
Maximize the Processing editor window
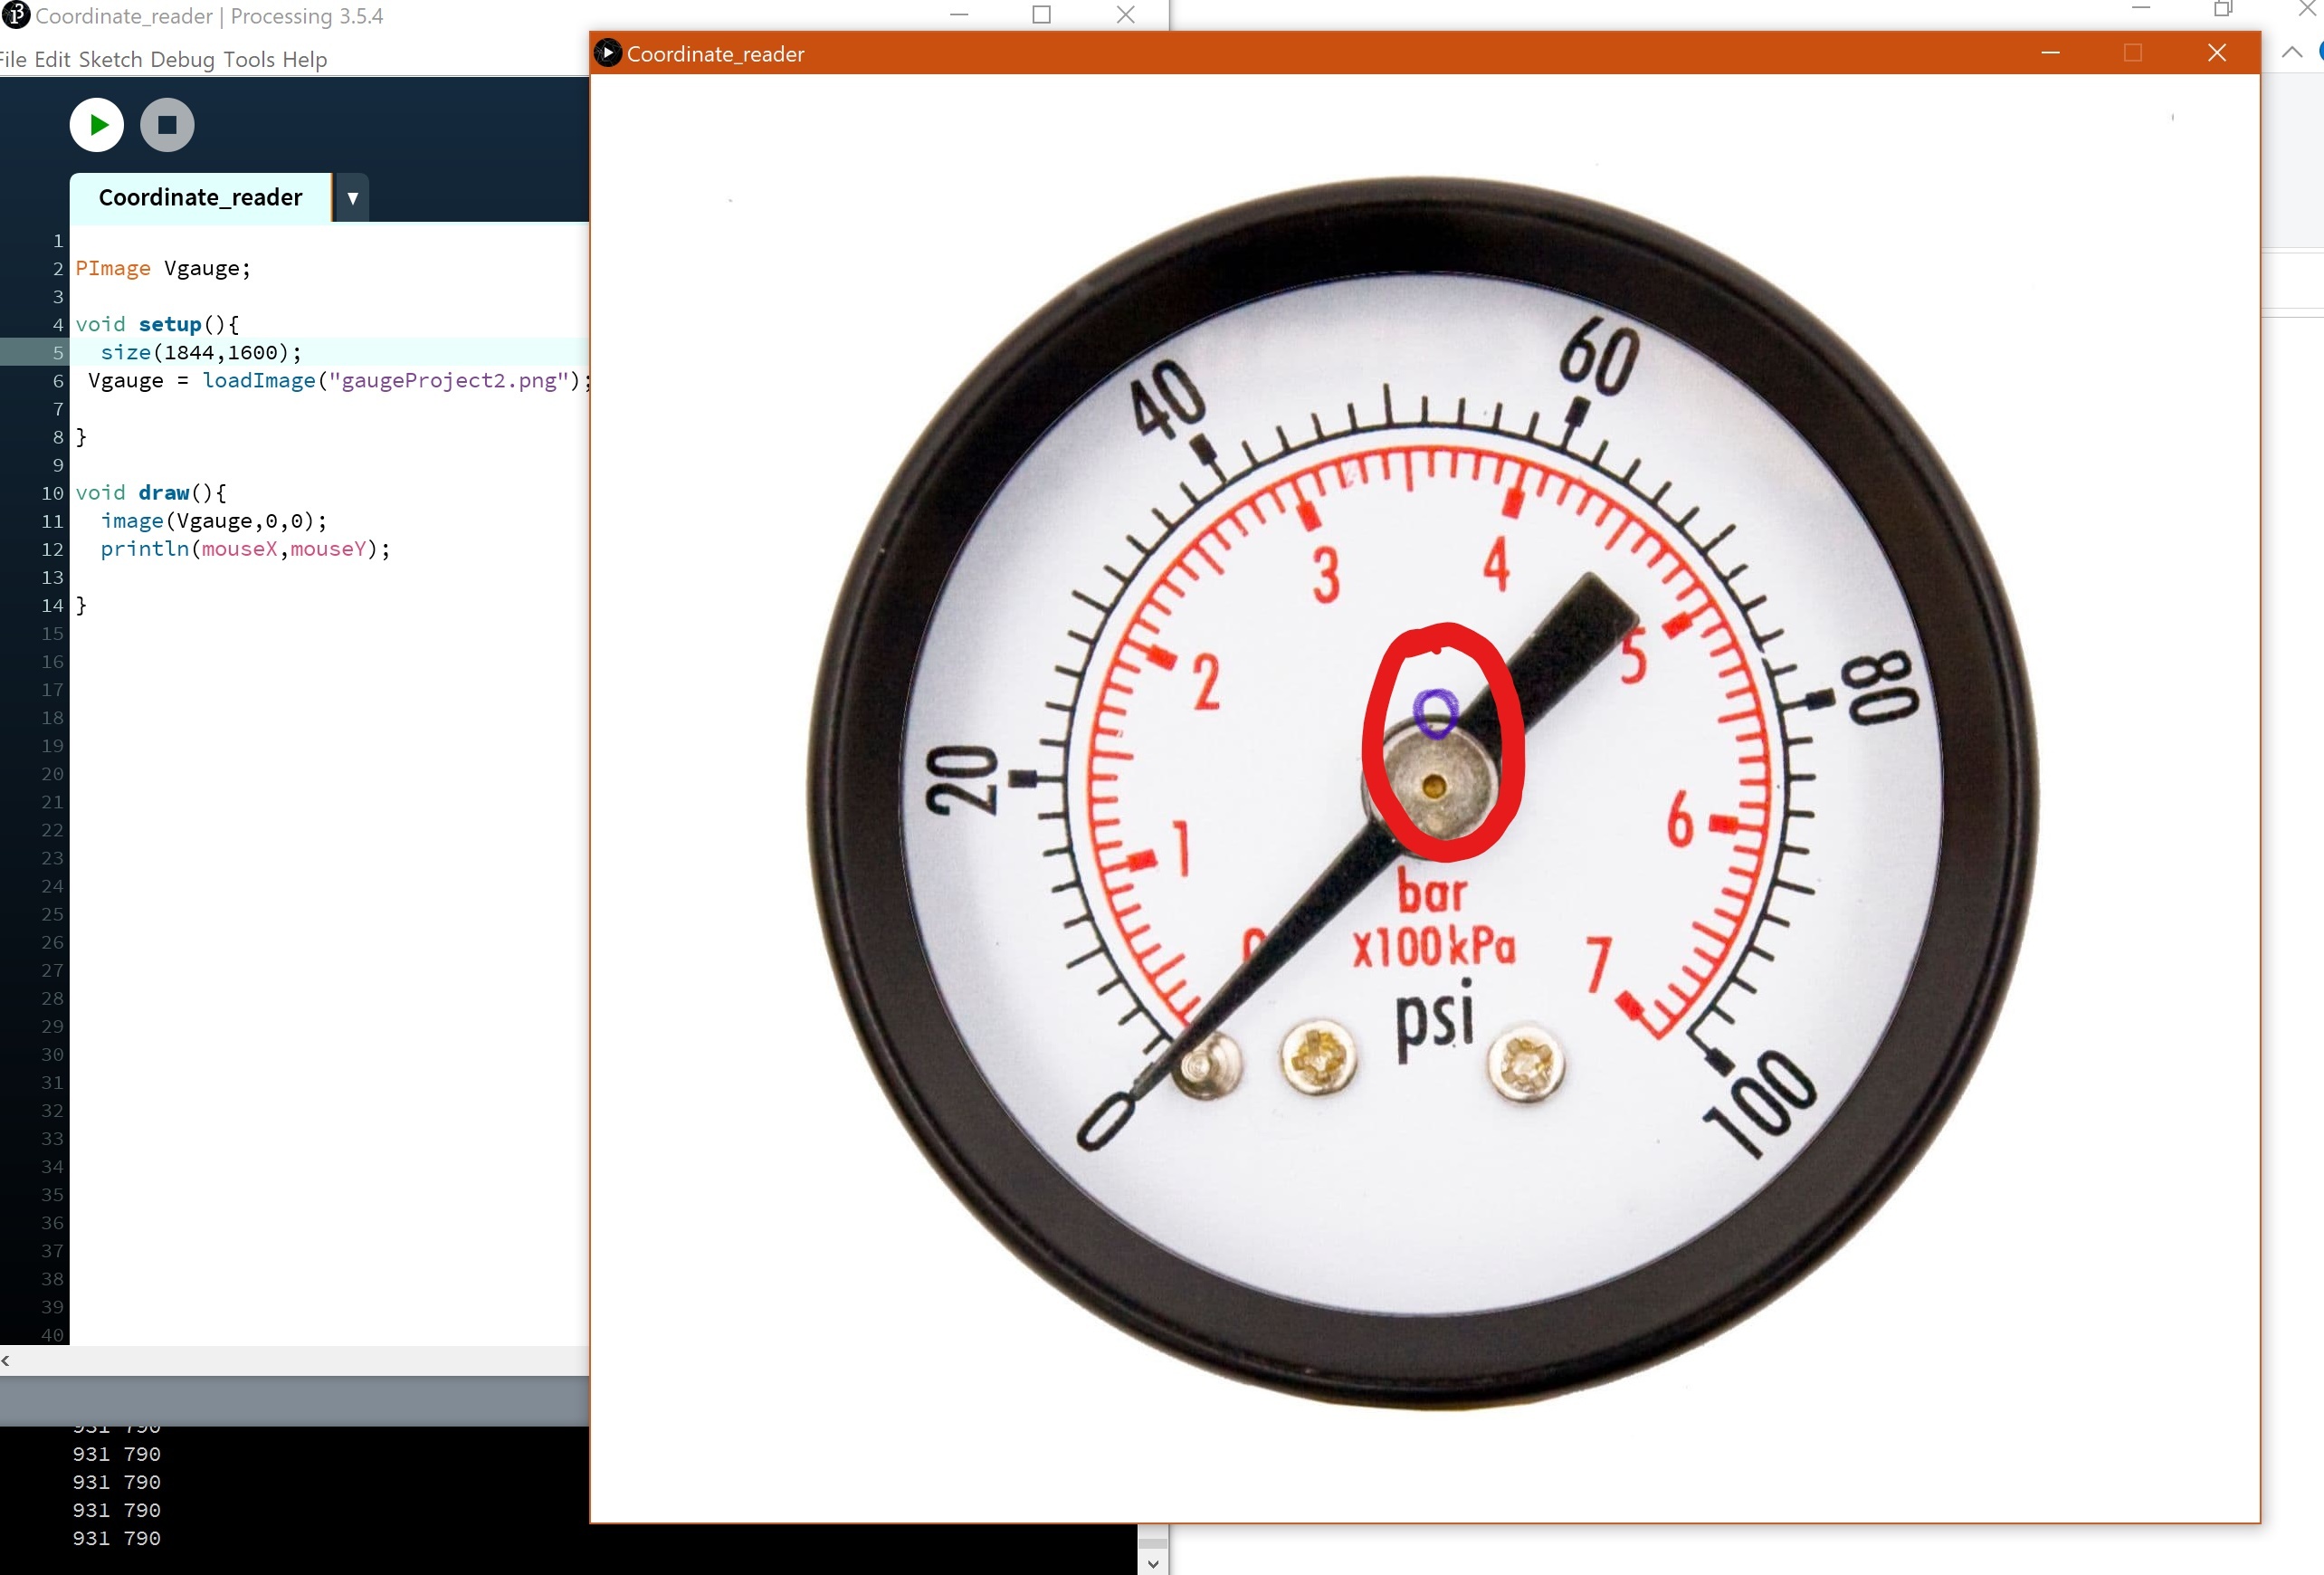point(1041,15)
